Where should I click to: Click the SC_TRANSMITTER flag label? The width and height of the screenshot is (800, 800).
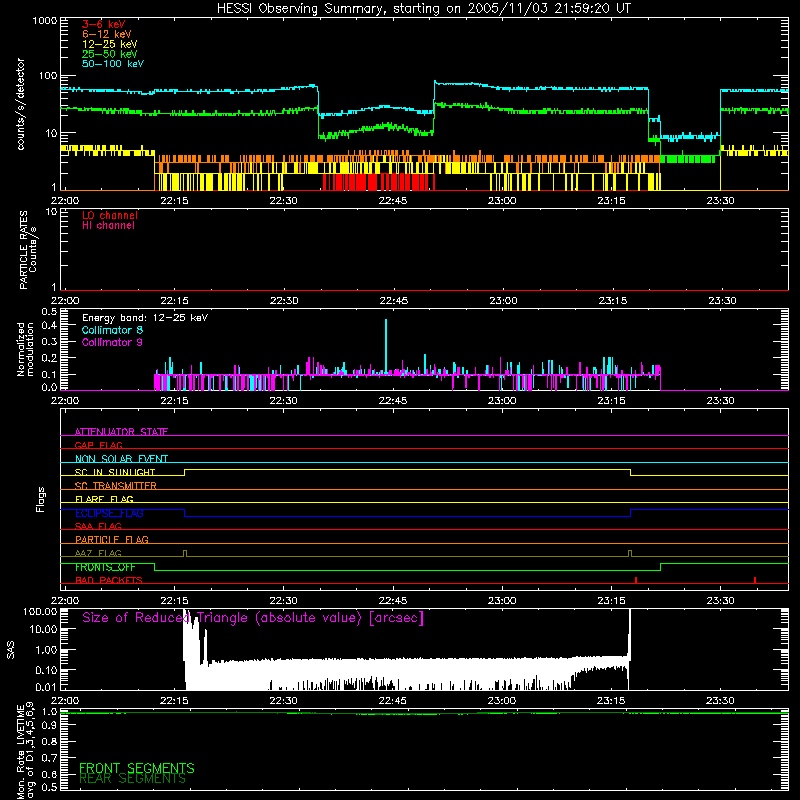(115, 486)
